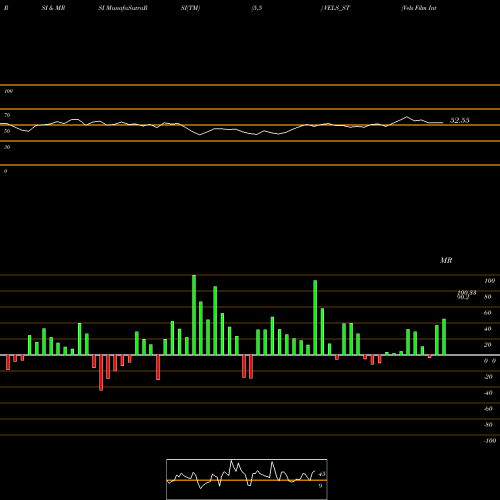
Task: Click the MR axis label 80
Action: [x=488, y=297]
